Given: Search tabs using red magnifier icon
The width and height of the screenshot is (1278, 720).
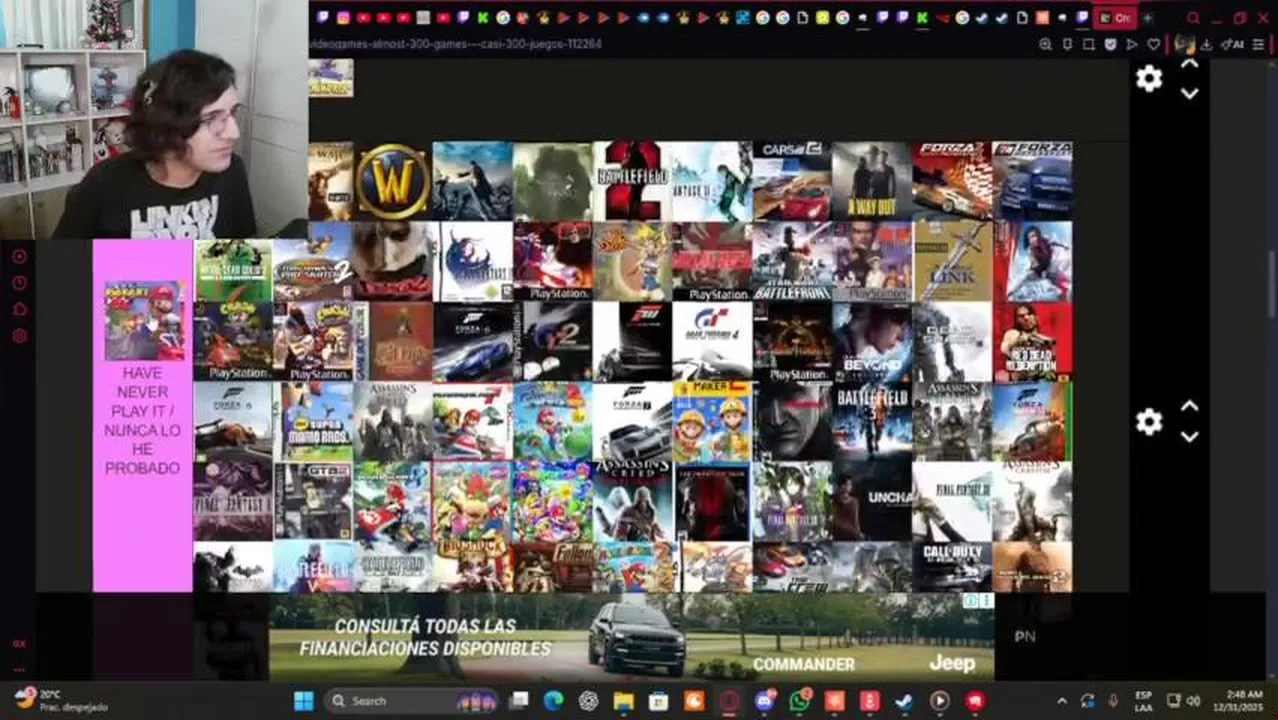Looking at the screenshot, I should coord(1193,18).
